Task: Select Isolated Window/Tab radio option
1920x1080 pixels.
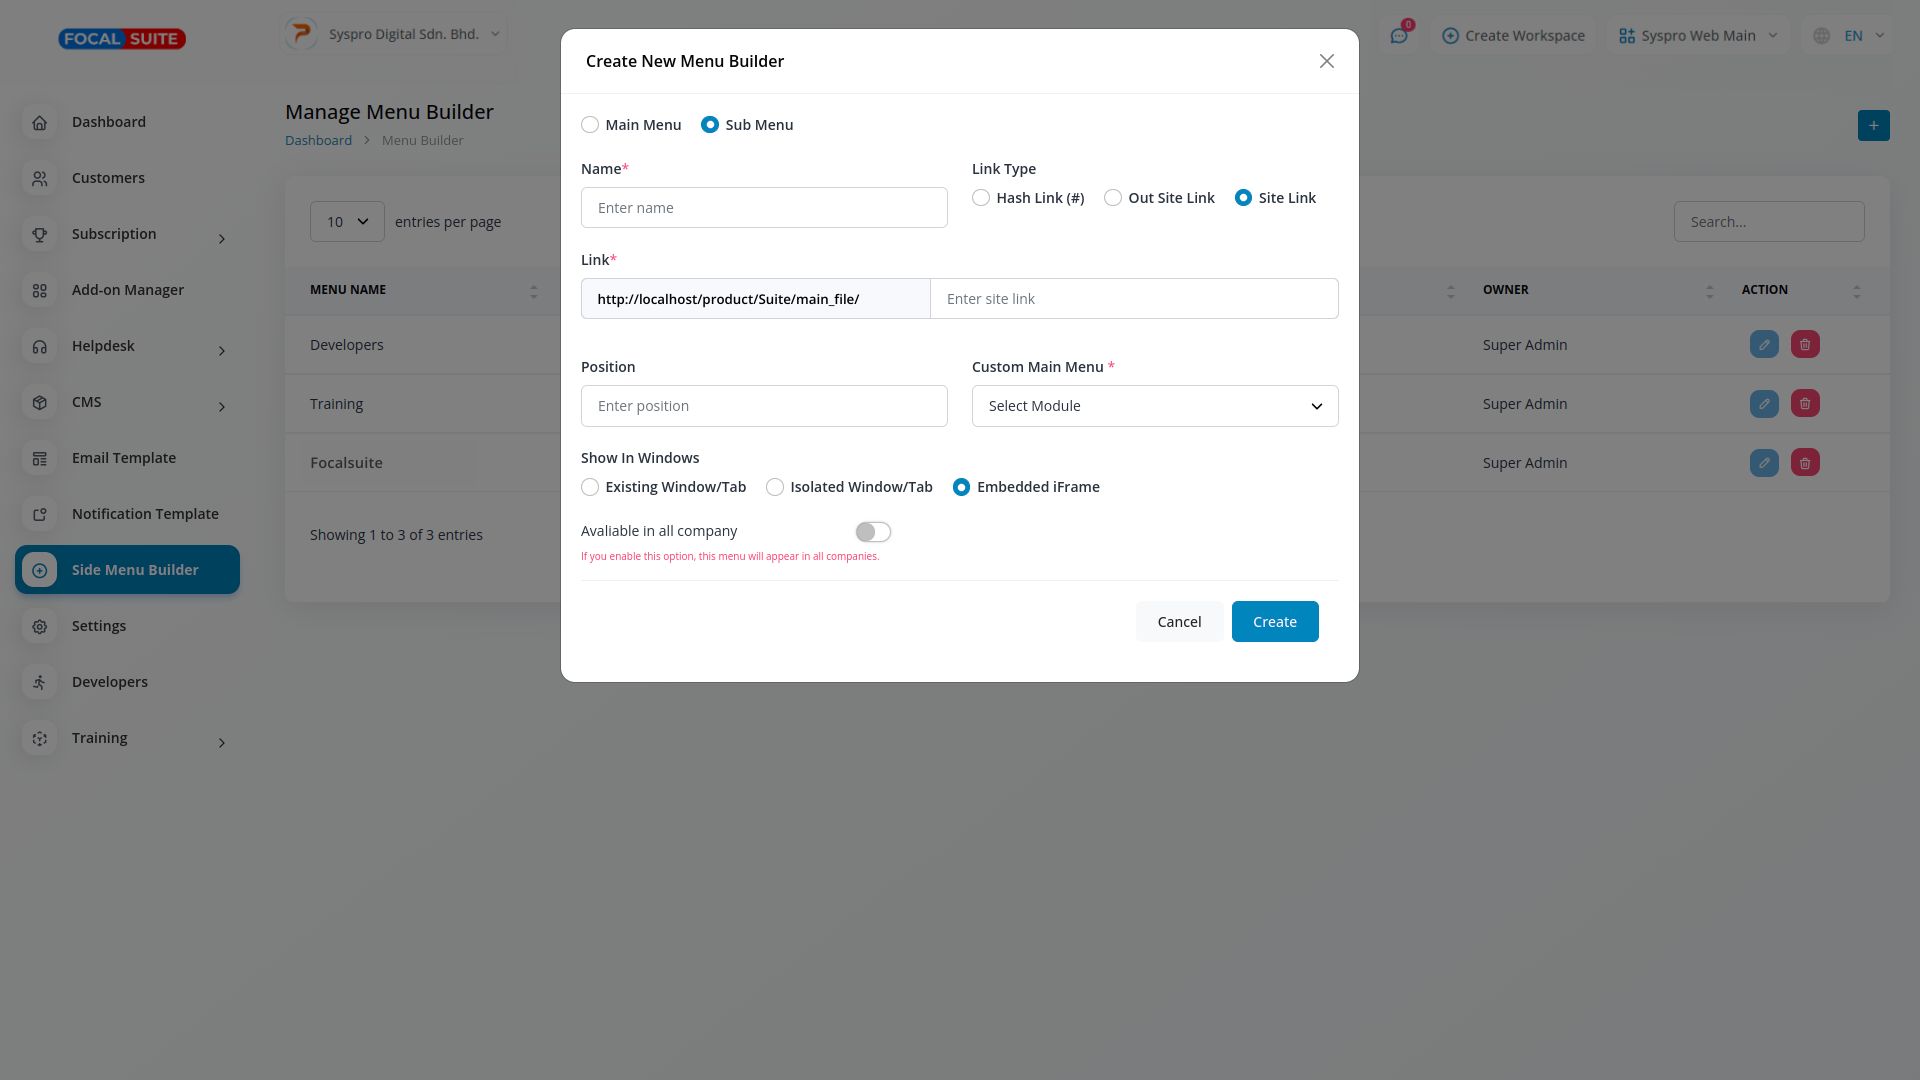Action: tap(775, 487)
